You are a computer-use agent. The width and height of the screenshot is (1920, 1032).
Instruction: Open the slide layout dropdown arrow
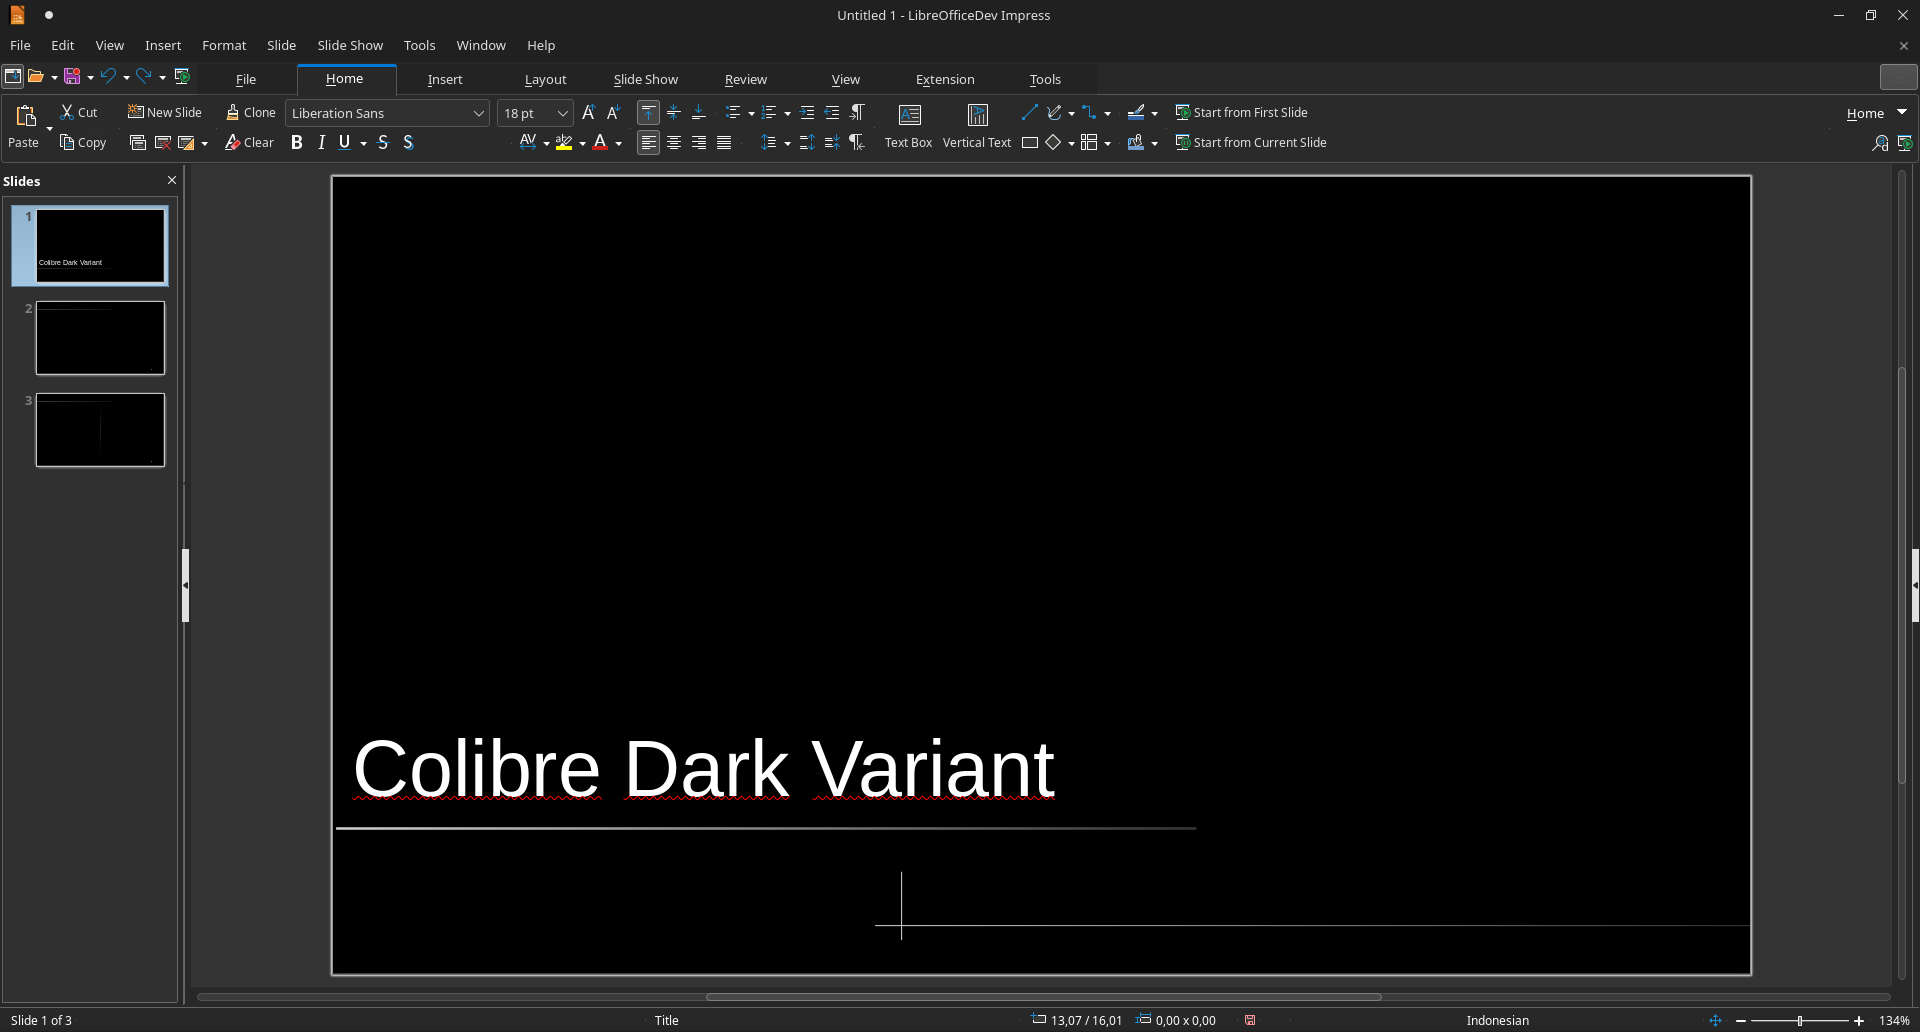(204, 144)
